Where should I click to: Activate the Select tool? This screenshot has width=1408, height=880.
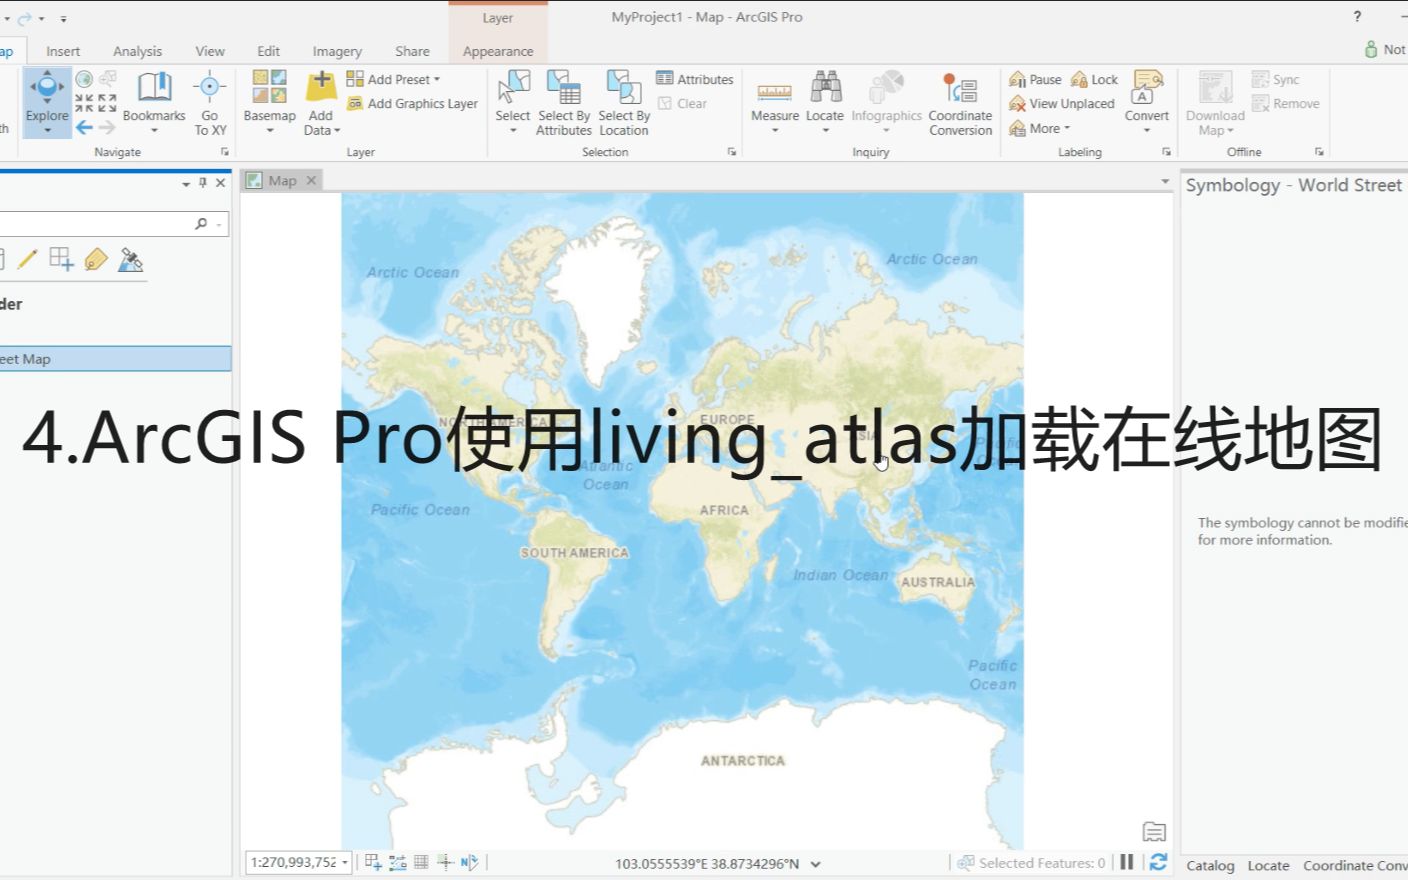(513, 102)
